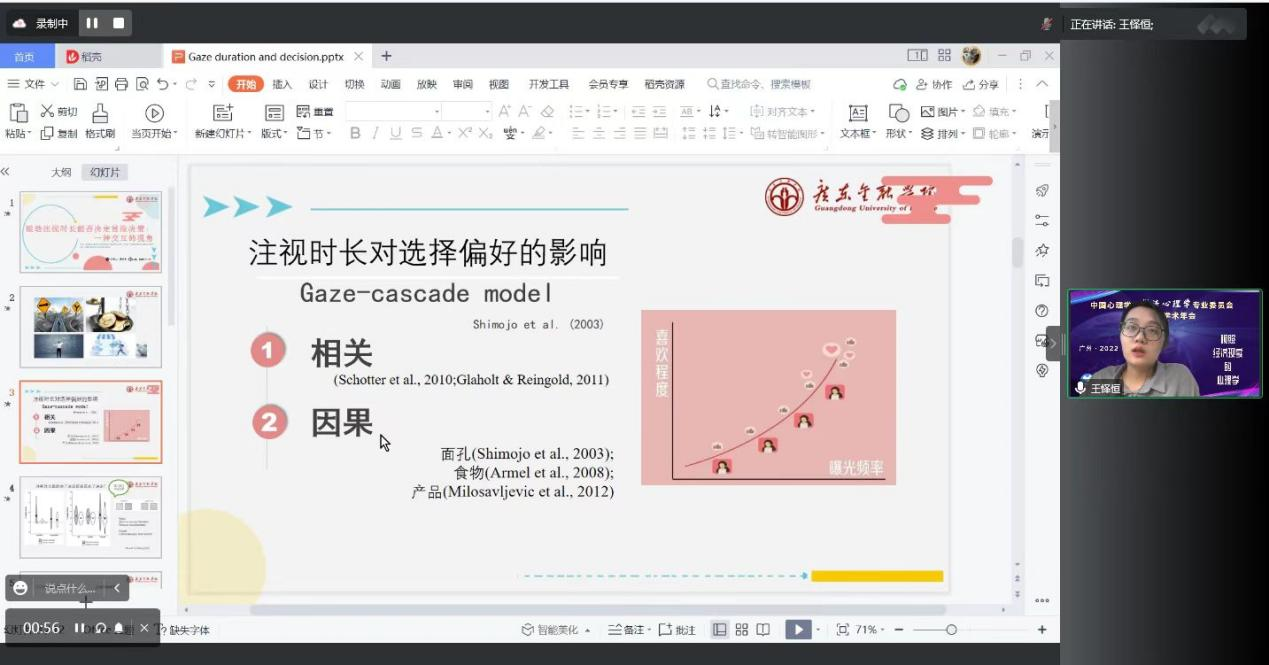This screenshot has height=665, width=1269.
Task: Click the print icon in quick access toolbar
Action: pos(121,84)
